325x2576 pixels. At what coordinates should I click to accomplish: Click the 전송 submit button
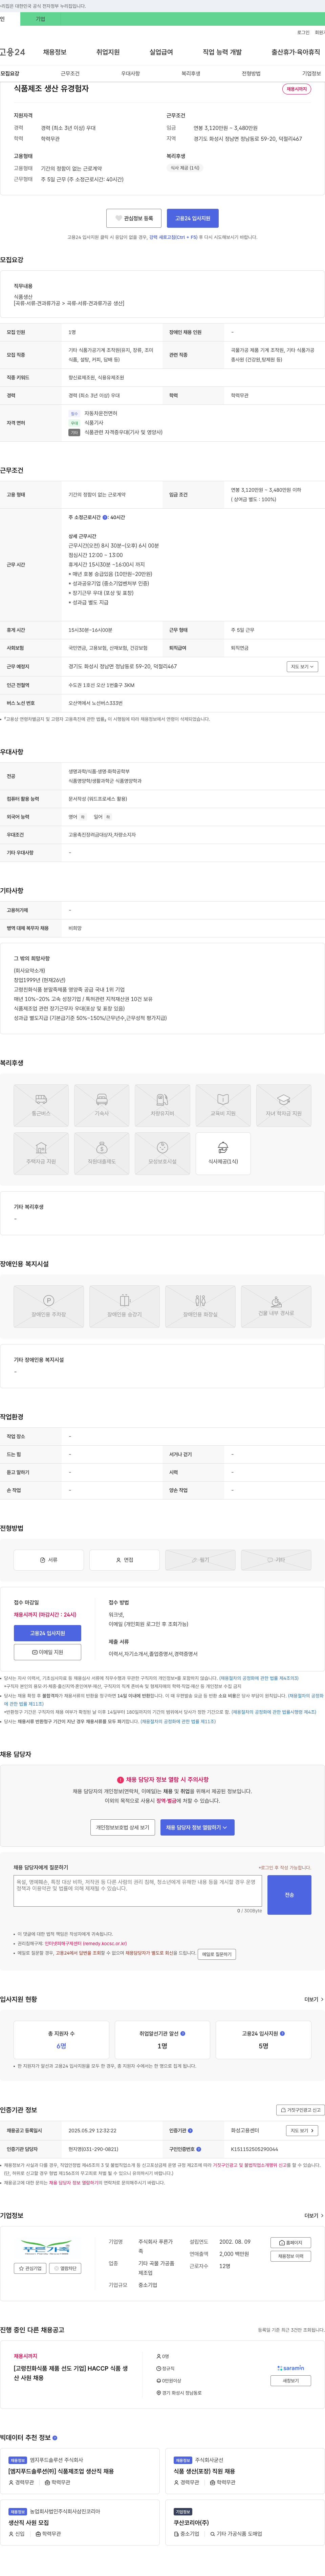click(x=289, y=1895)
